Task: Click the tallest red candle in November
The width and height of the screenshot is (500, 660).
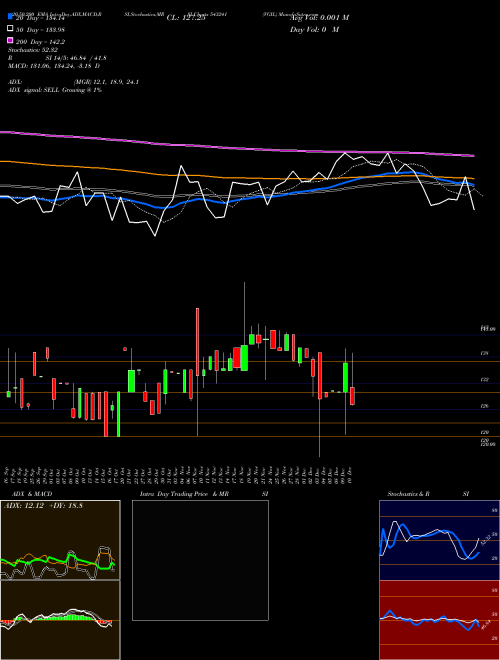Action: click(x=197, y=342)
